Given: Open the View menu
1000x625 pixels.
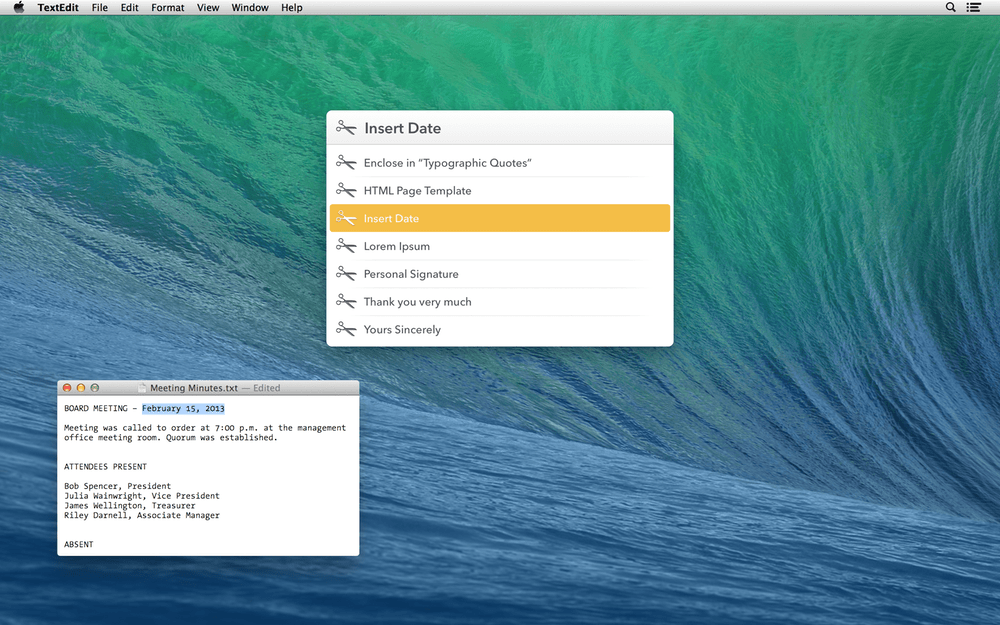Looking at the screenshot, I should point(208,8).
